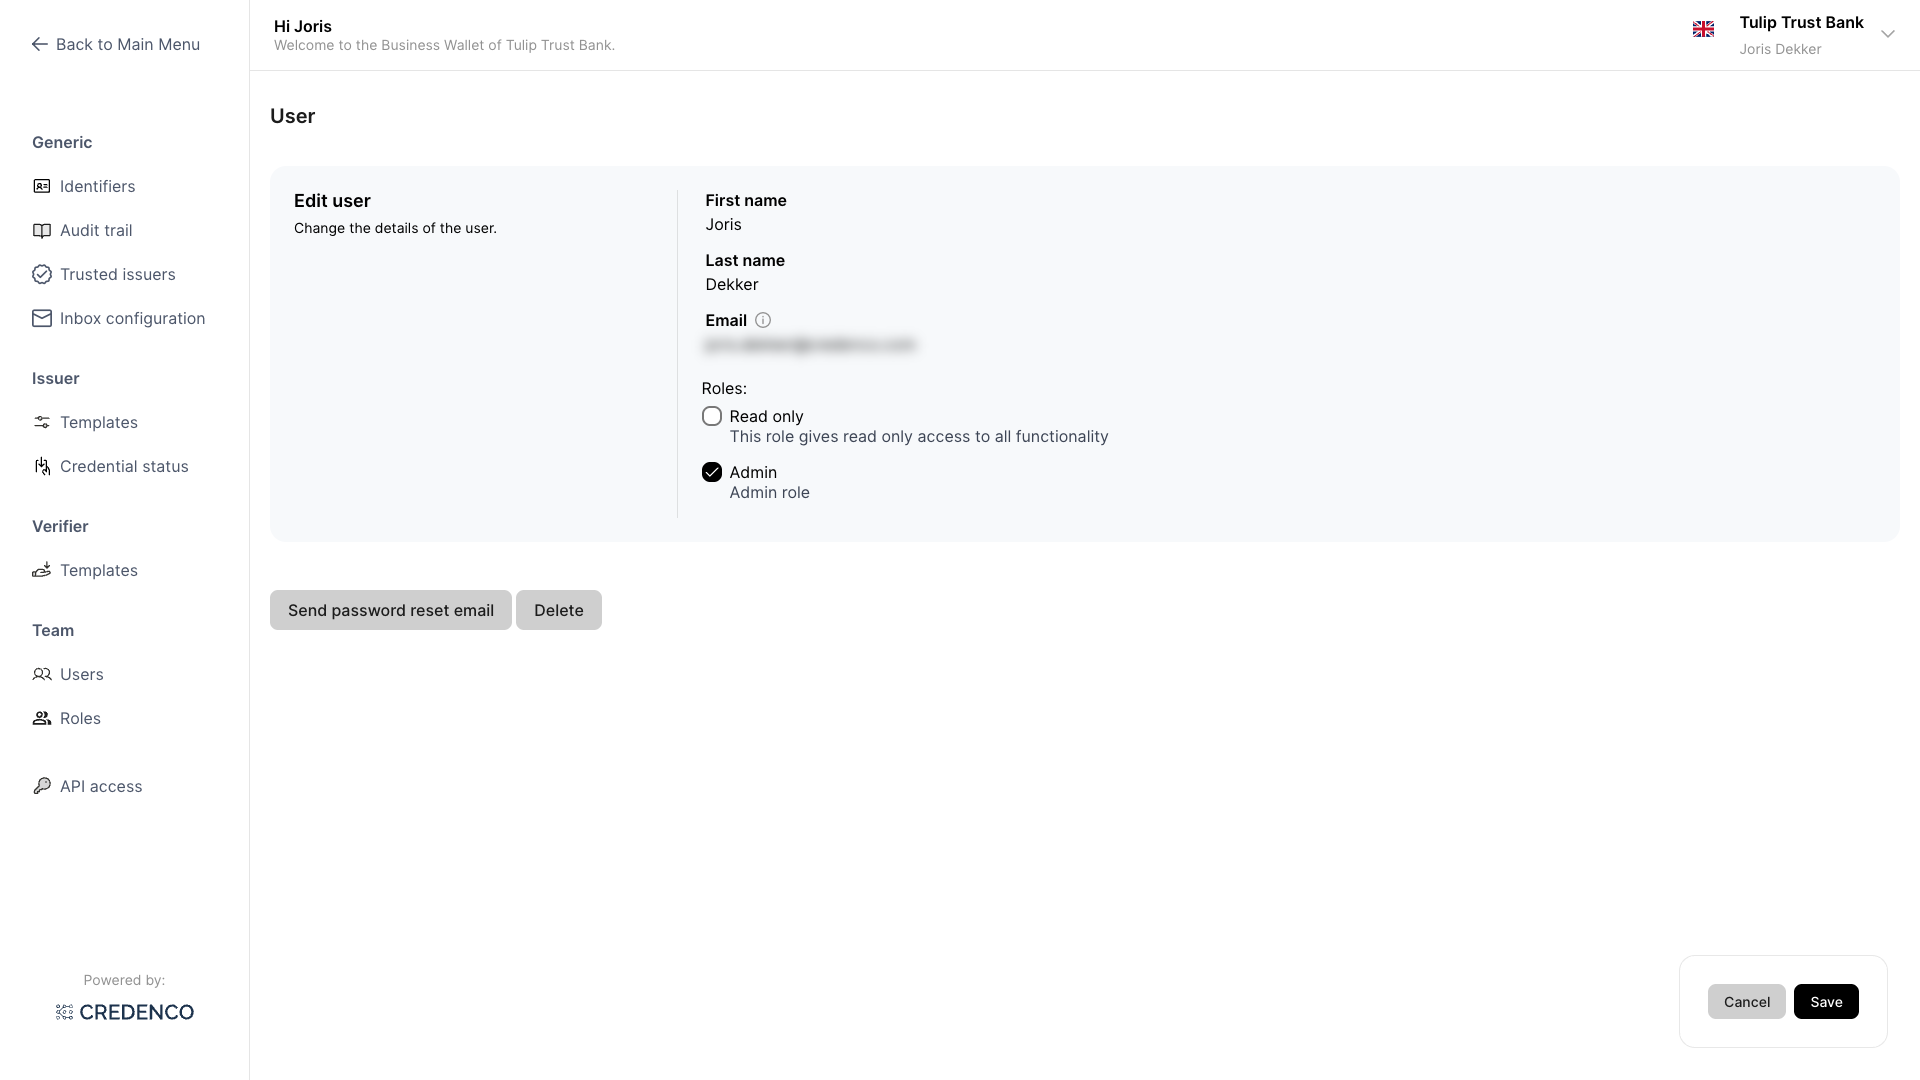Click the Identifiers card icon in sidebar
This screenshot has width=1920, height=1080.
pos(41,186)
